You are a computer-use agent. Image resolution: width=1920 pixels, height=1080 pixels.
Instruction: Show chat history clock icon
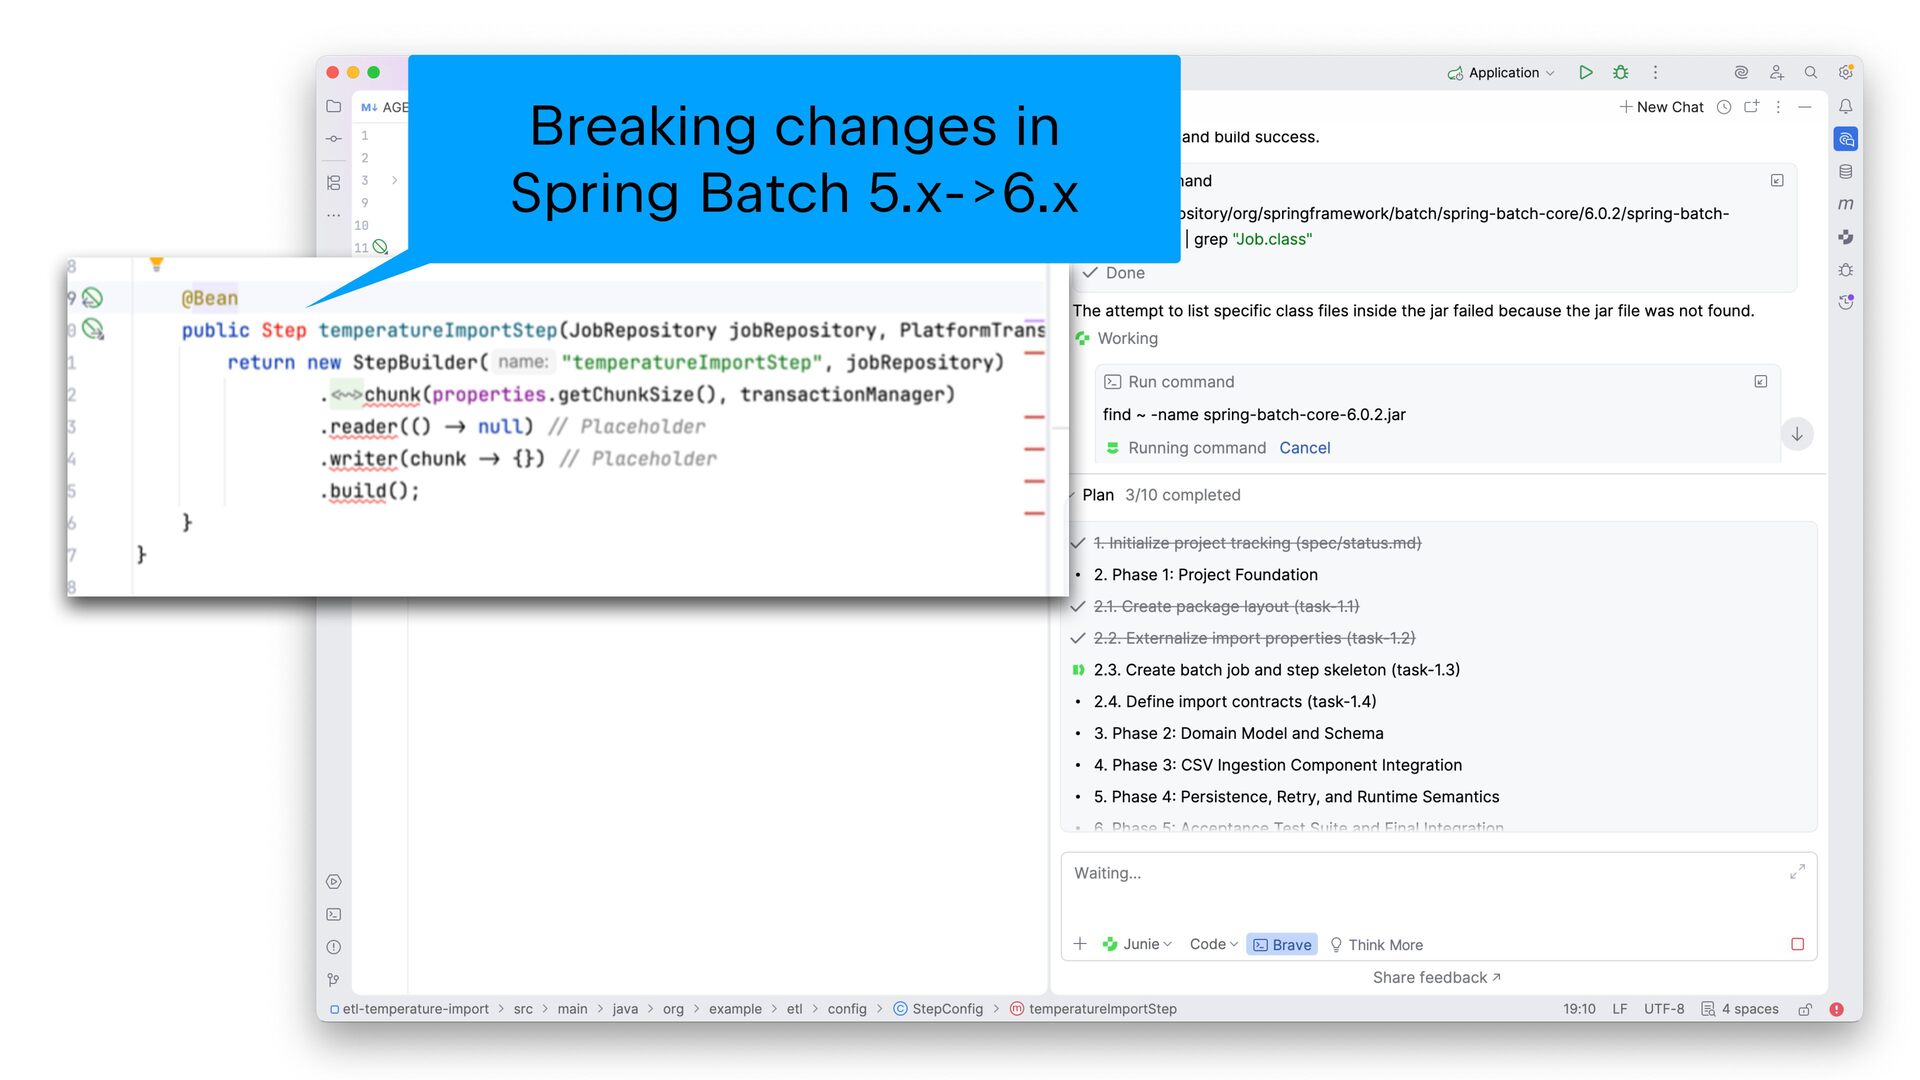point(1723,107)
